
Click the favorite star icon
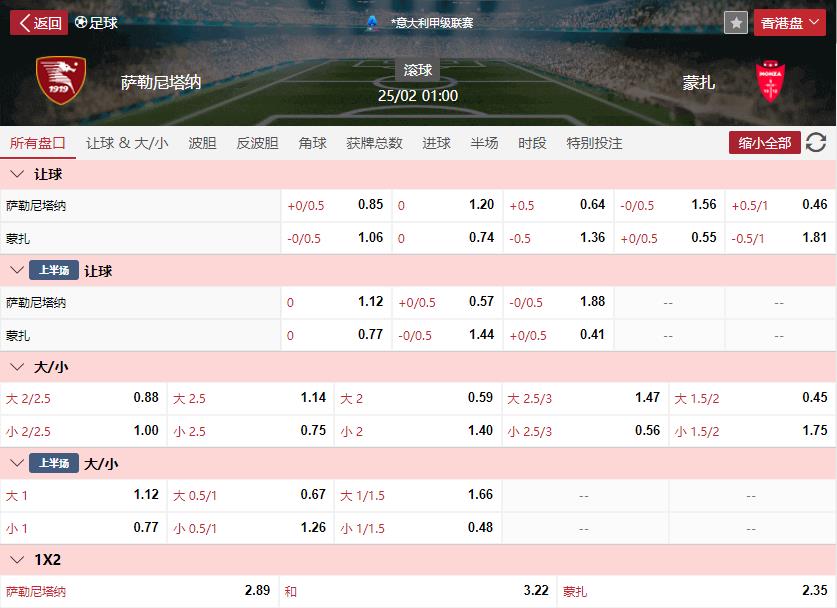click(x=736, y=22)
